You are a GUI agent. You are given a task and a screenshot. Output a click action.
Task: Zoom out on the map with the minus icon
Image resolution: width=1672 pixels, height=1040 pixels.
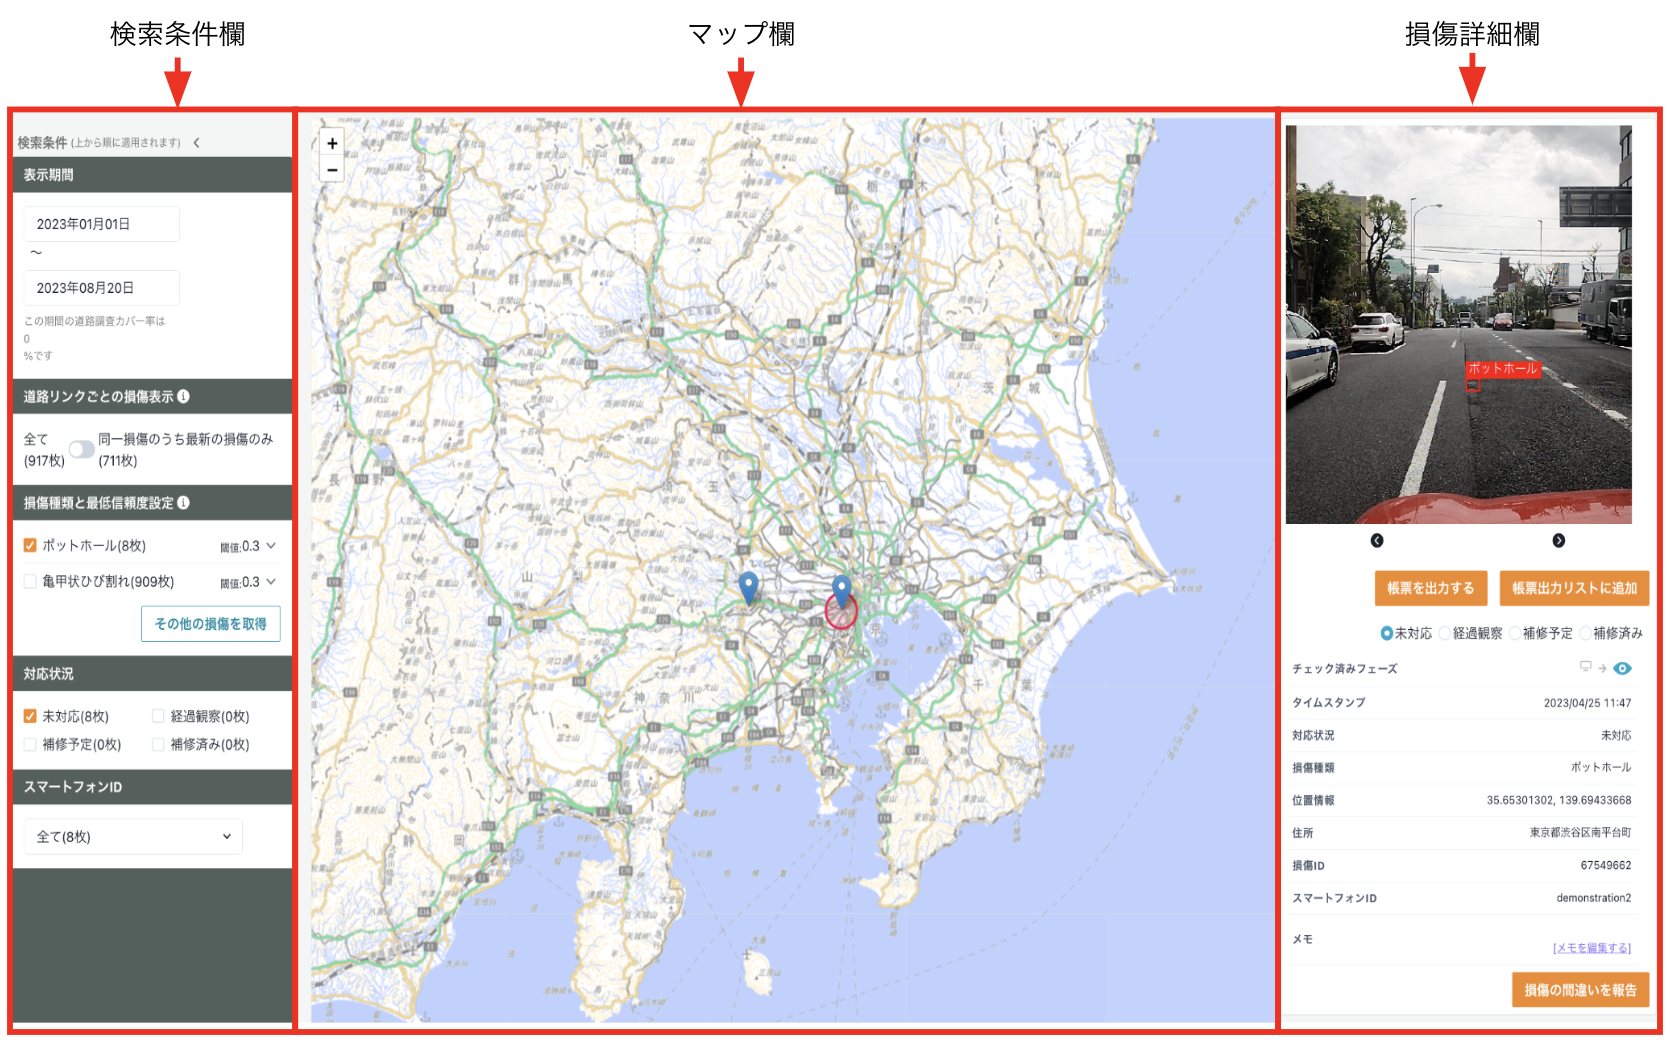(331, 170)
